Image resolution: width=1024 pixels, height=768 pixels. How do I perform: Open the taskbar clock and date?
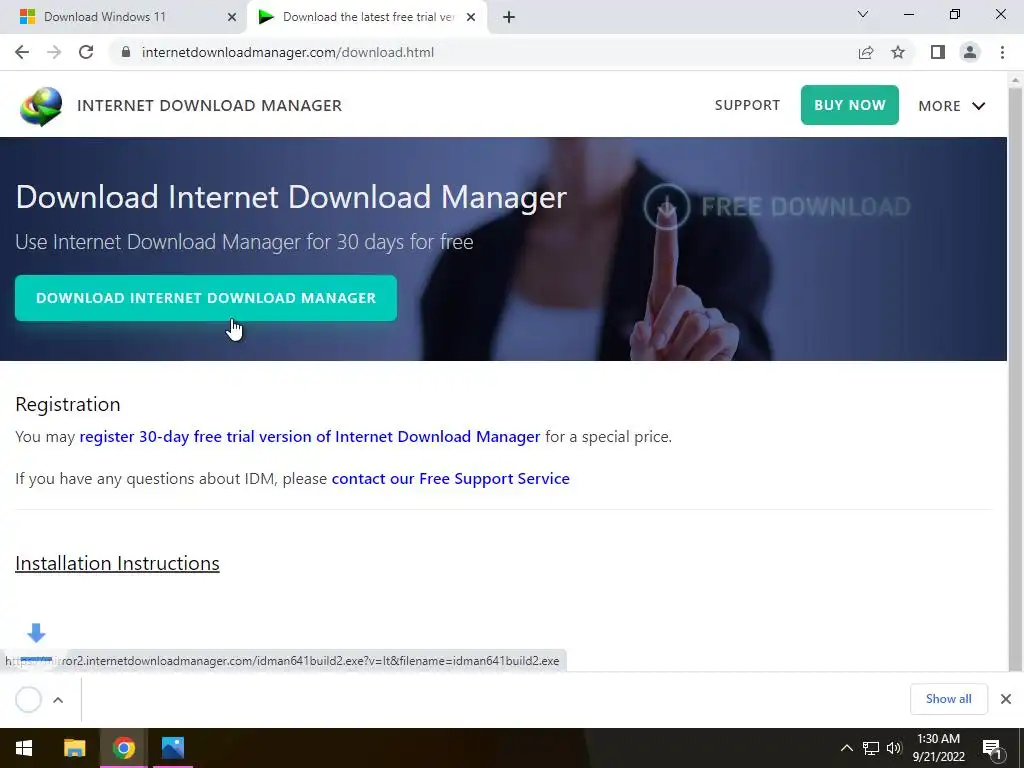[x=938, y=748]
